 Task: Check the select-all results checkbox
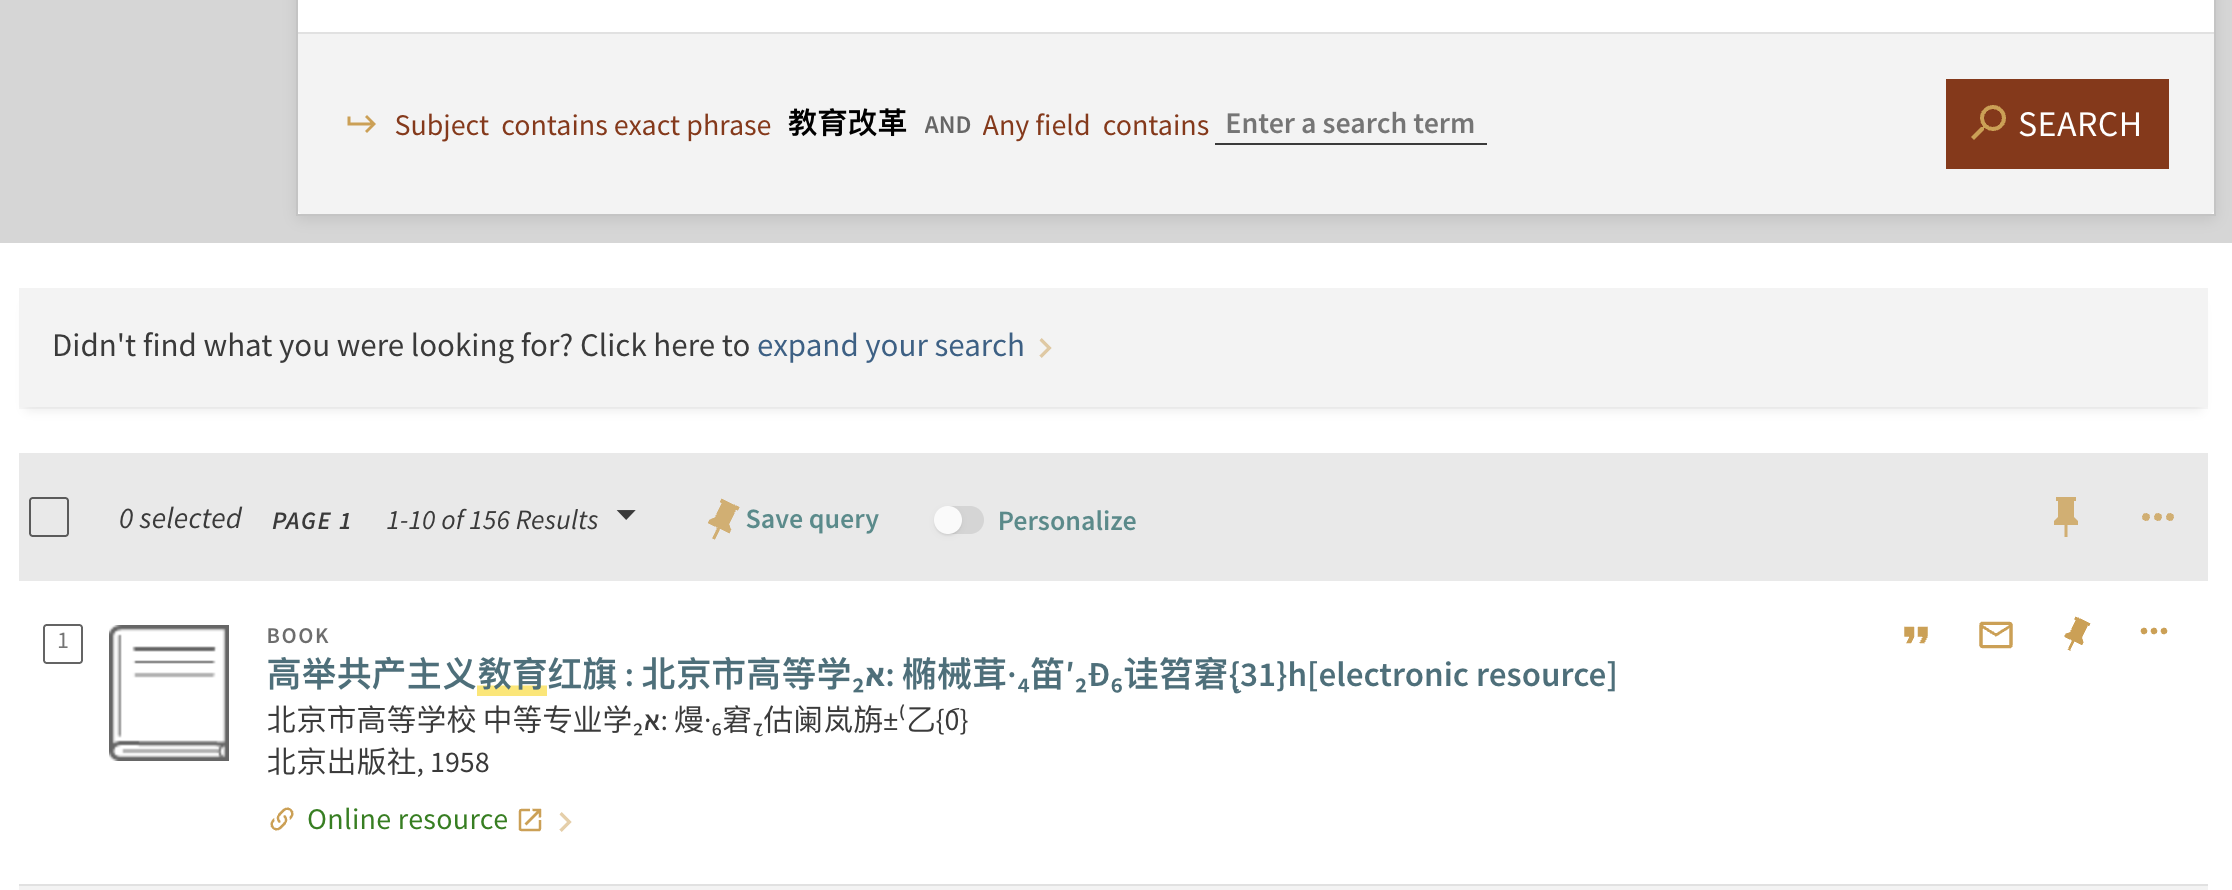49,517
